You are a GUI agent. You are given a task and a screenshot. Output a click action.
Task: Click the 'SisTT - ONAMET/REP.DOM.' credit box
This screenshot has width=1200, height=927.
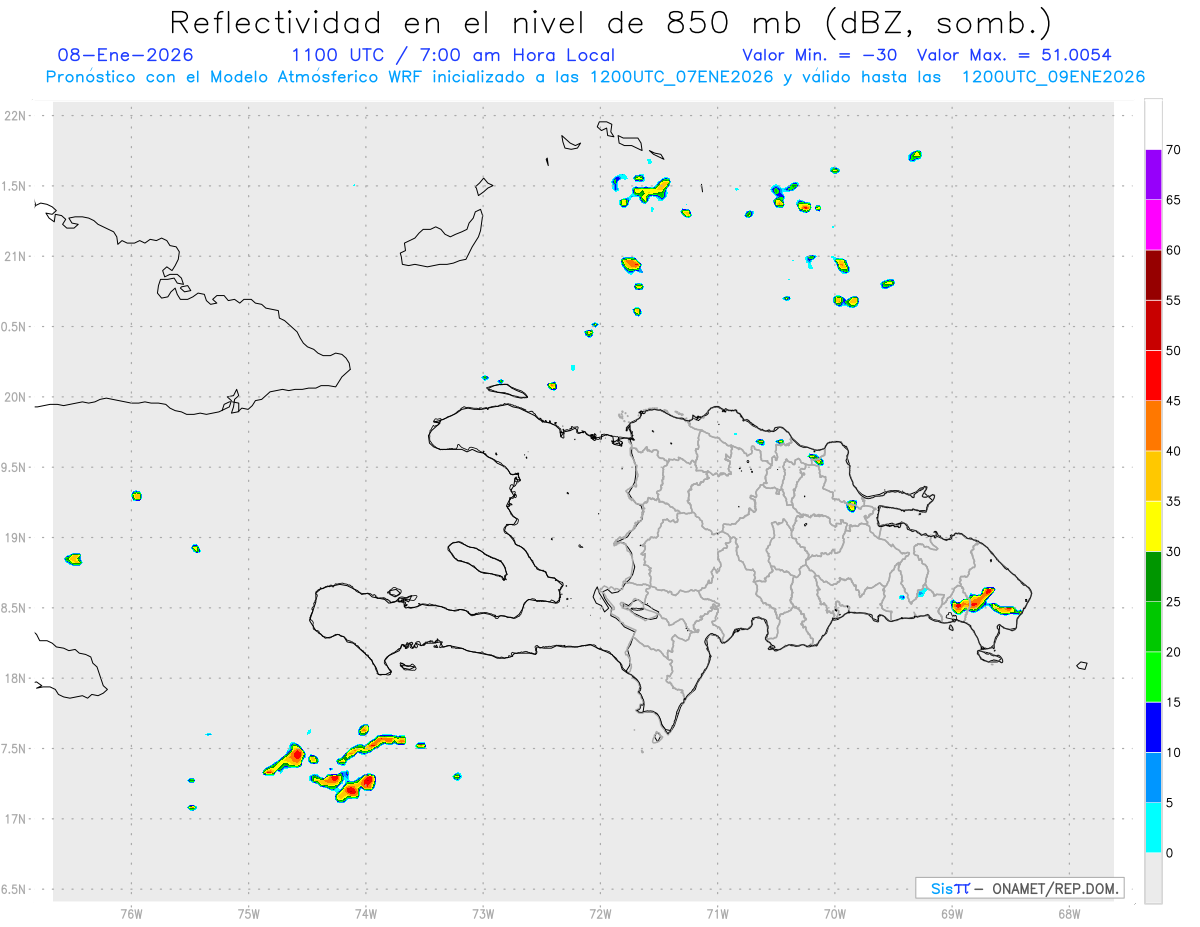click(x=1019, y=888)
